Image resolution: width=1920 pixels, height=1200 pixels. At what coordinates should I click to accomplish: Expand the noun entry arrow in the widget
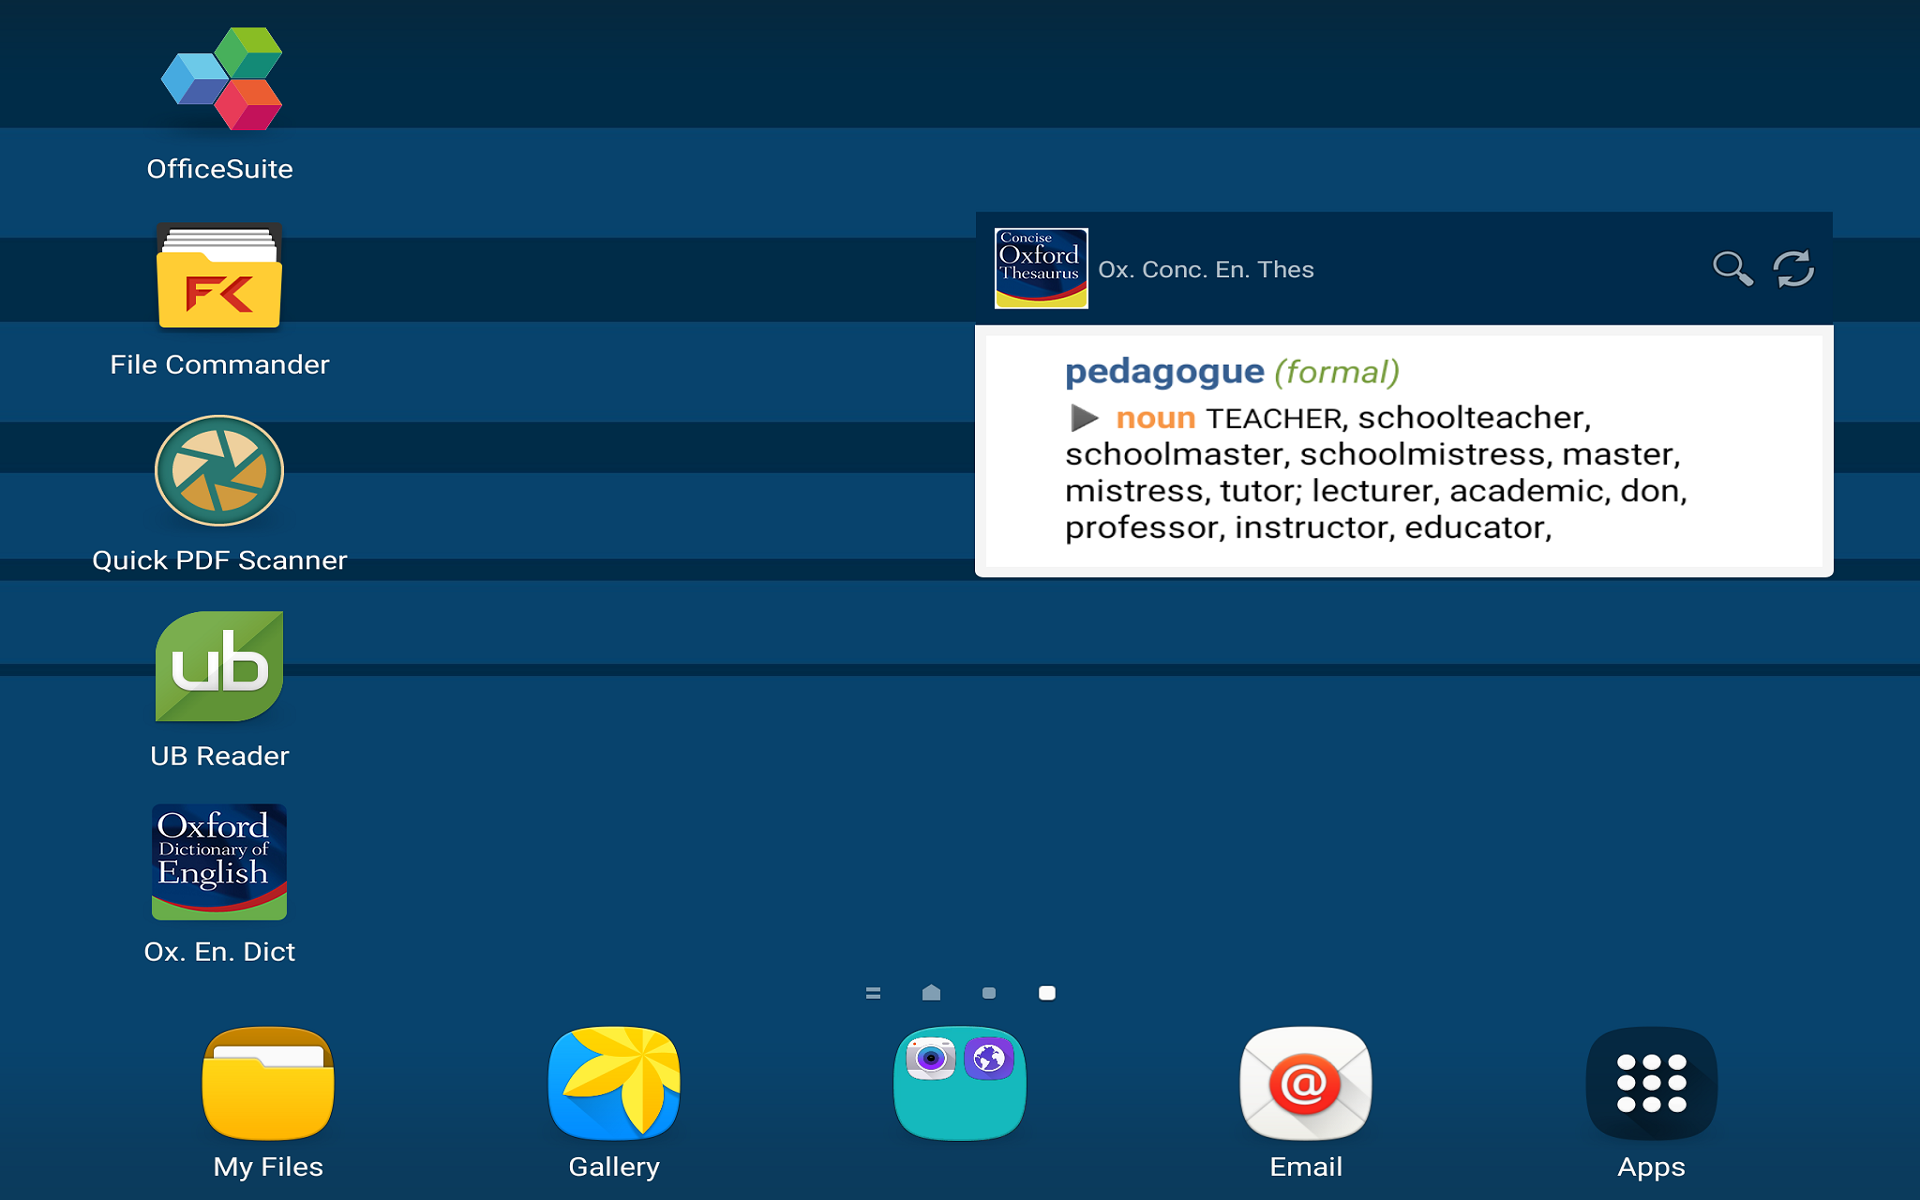1084,418
